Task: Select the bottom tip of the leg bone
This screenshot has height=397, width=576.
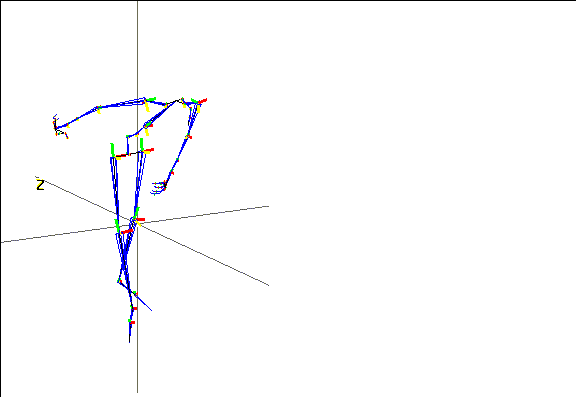Action: pyautogui.click(x=129, y=341)
